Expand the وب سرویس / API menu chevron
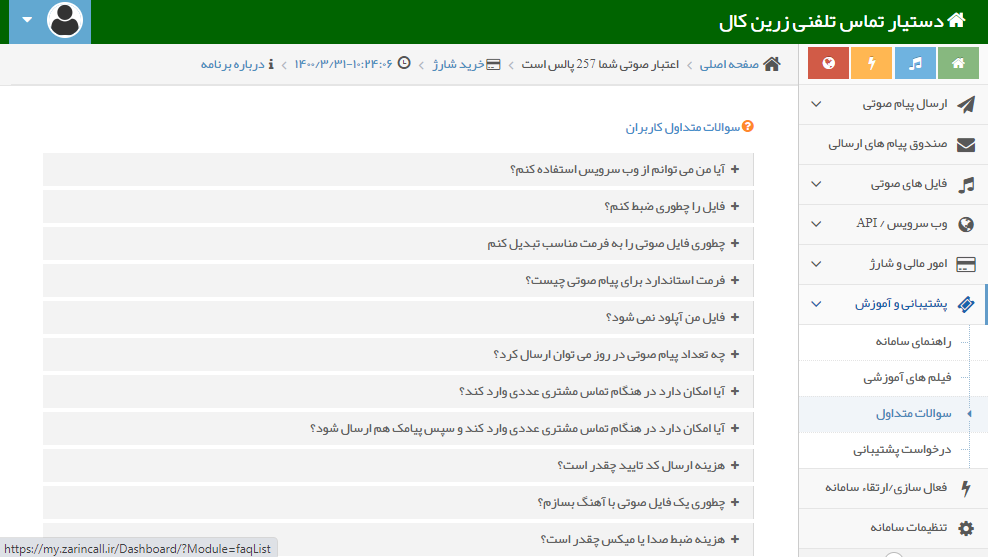The height and width of the screenshot is (557, 988). click(816, 224)
